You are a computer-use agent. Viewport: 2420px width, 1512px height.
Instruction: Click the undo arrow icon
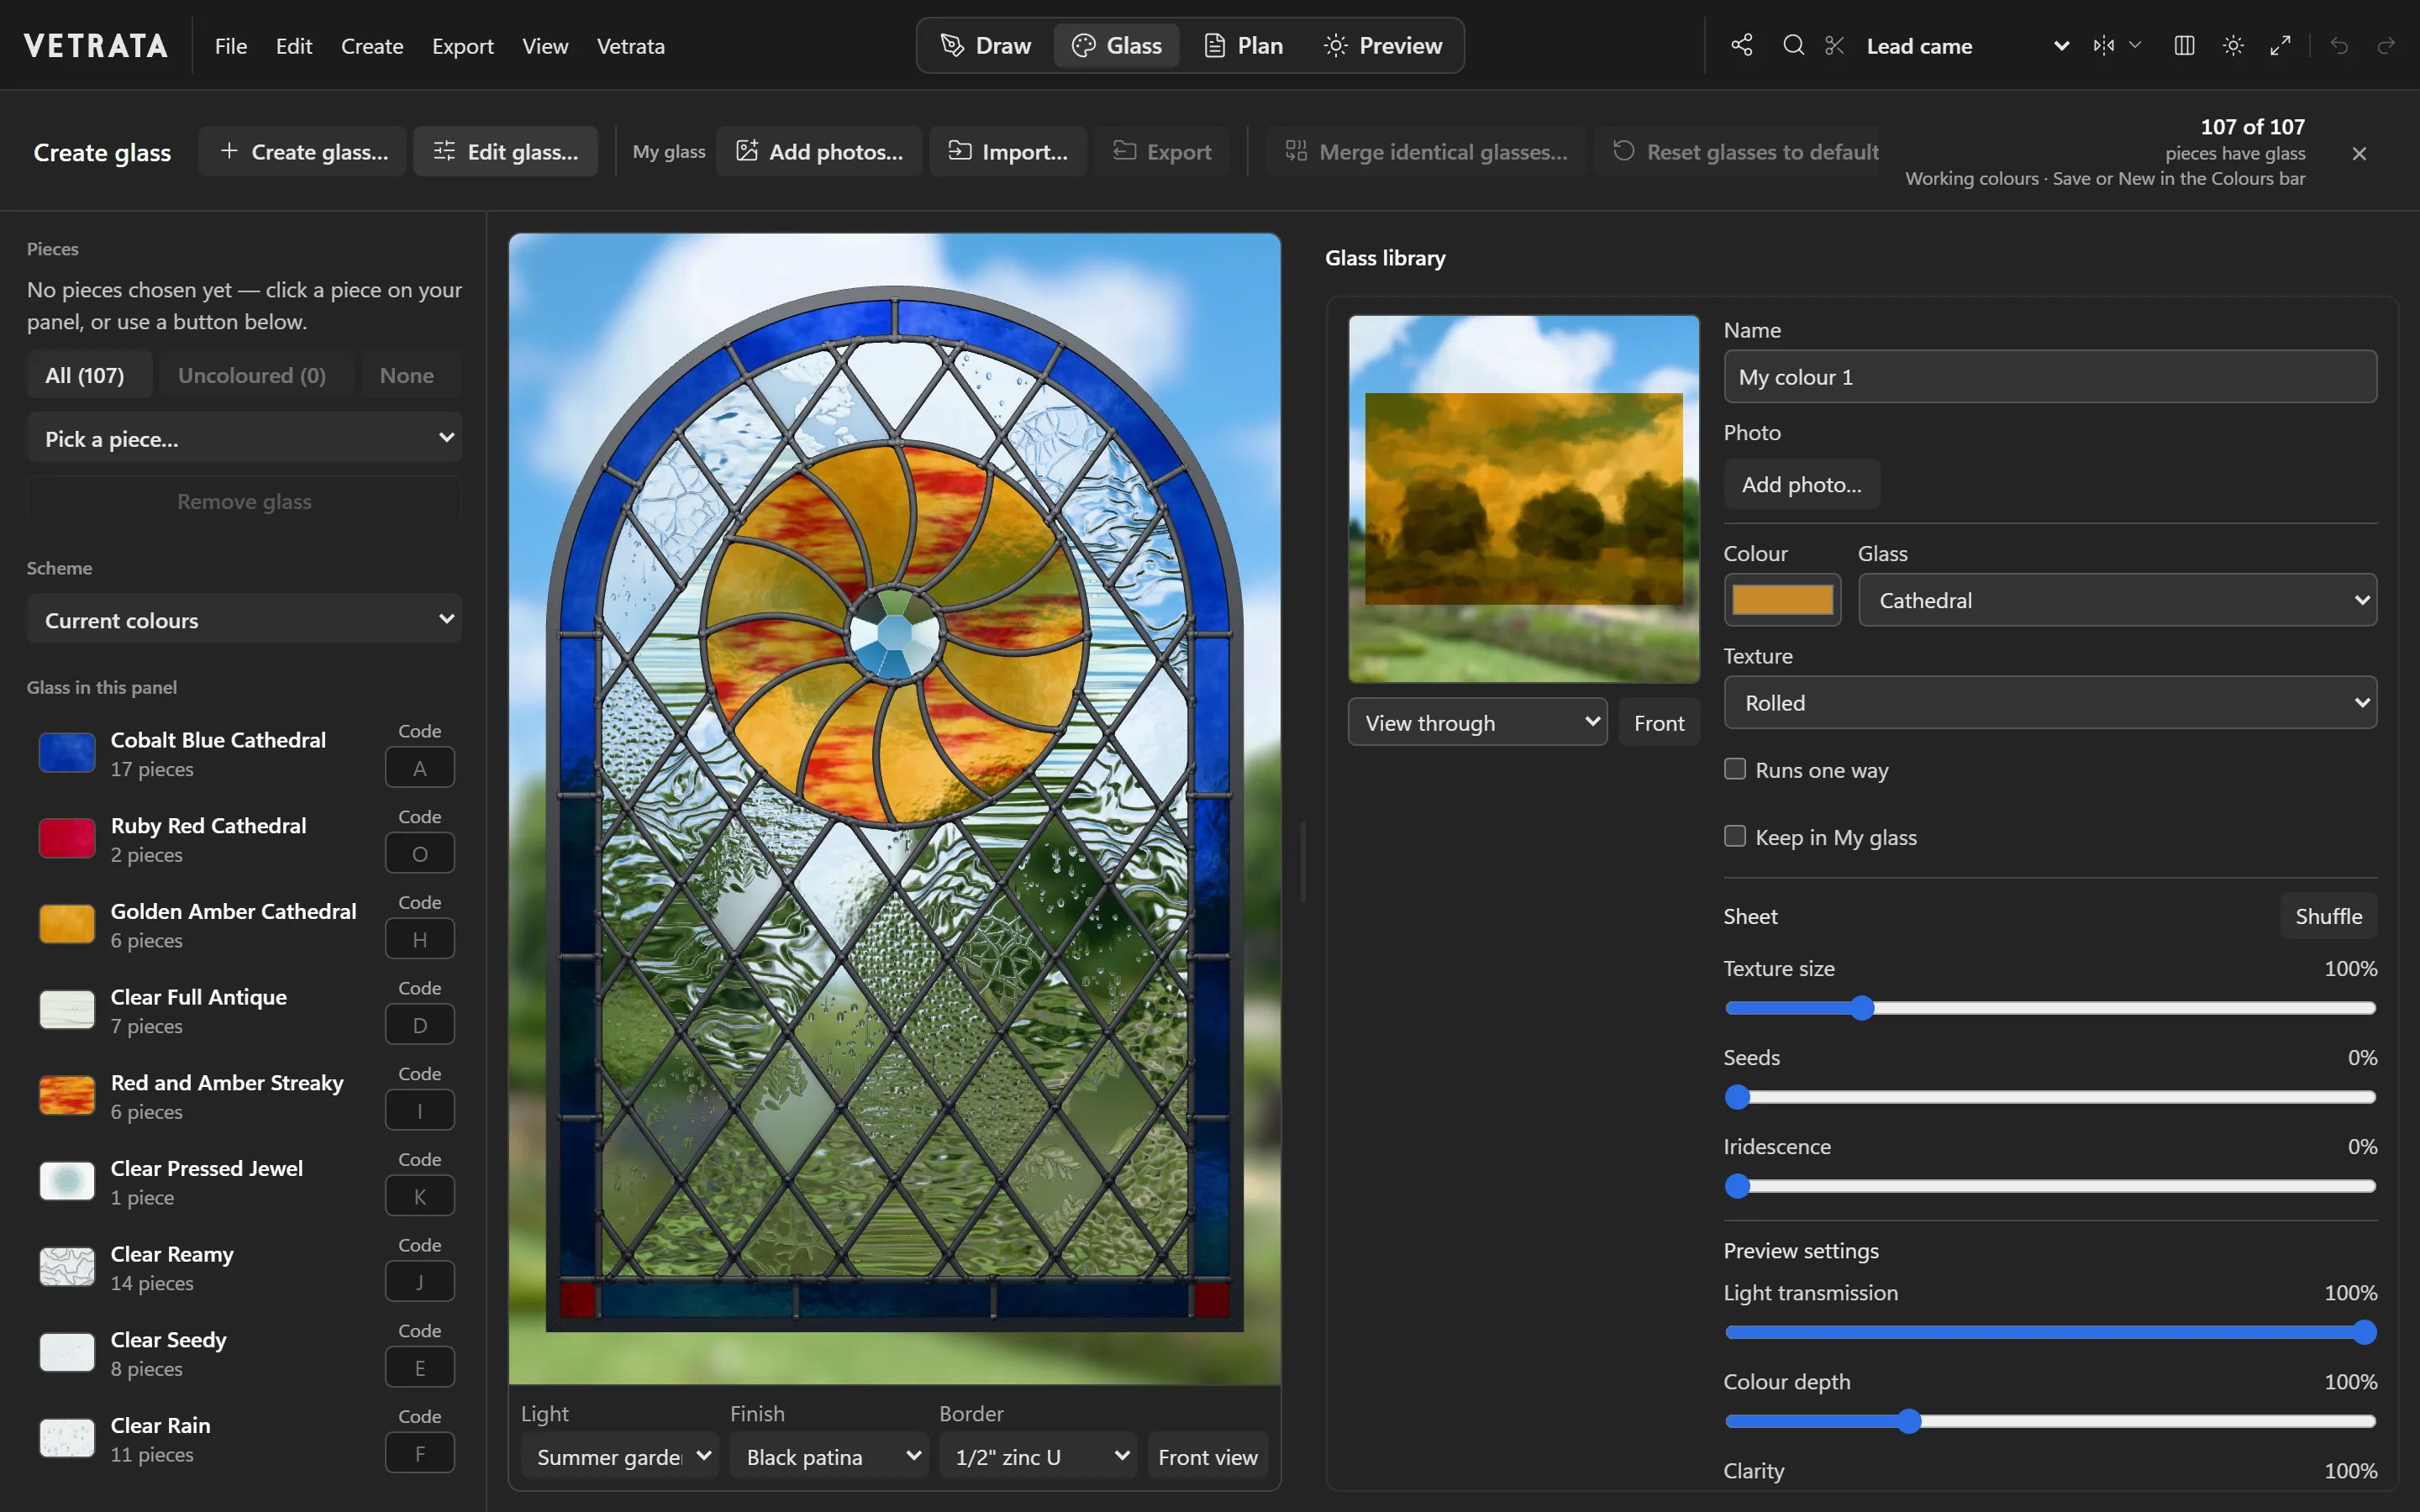[2339, 45]
